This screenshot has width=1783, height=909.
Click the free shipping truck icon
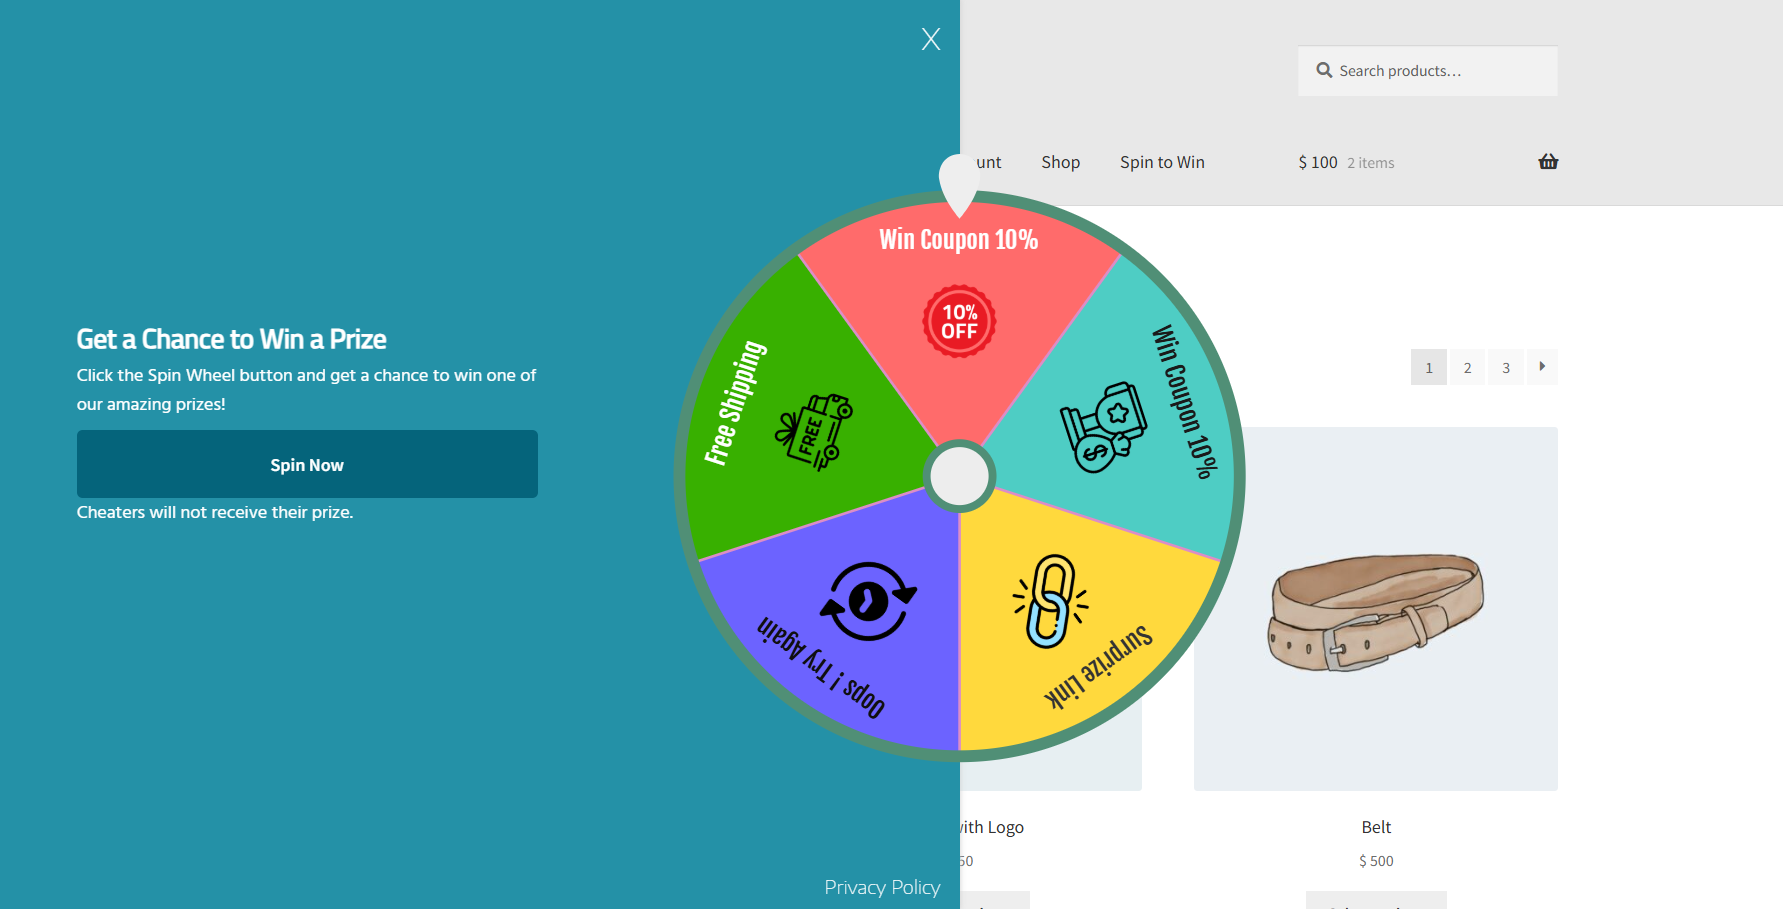(x=815, y=432)
